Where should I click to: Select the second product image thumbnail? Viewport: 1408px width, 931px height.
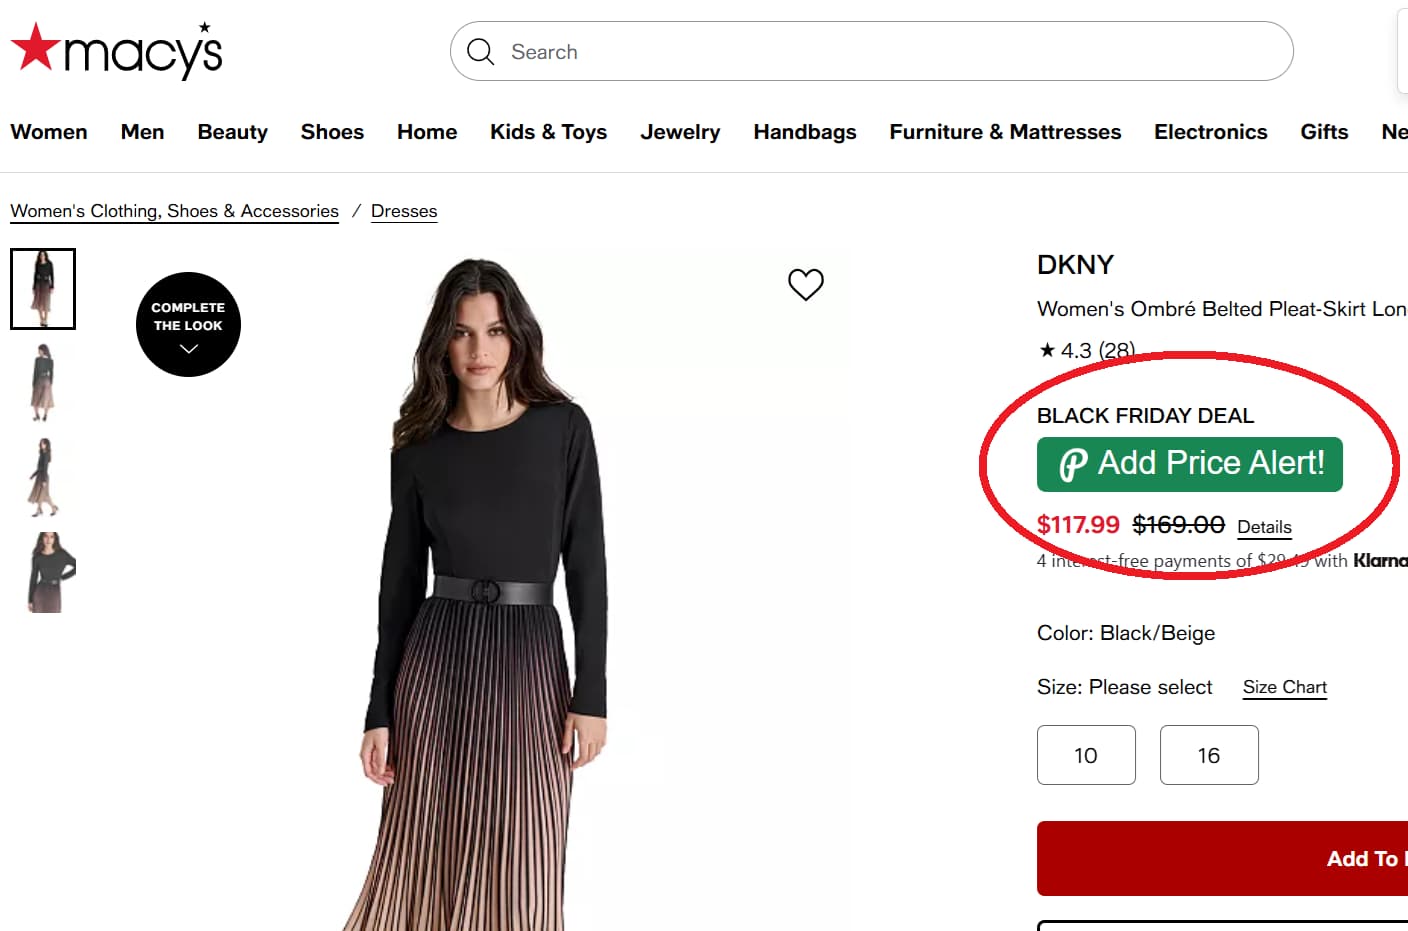43,382
